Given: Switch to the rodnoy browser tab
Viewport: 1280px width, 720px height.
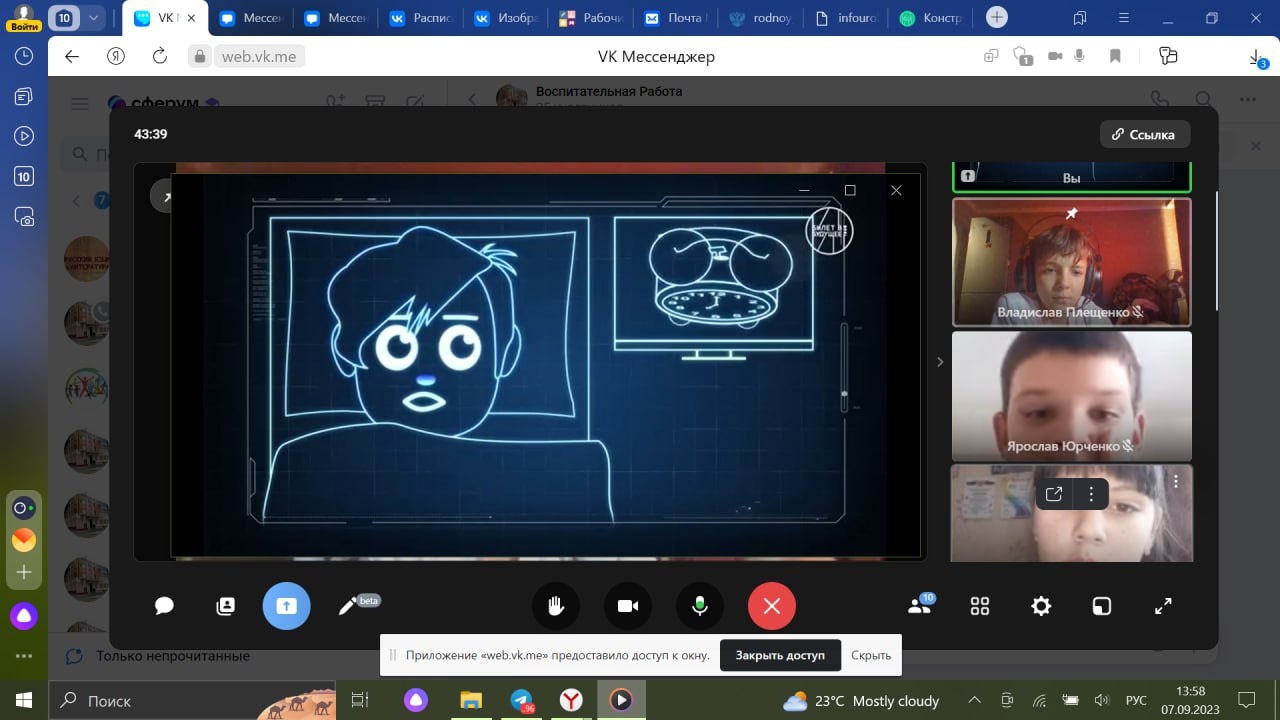Looking at the screenshot, I should tap(762, 18).
